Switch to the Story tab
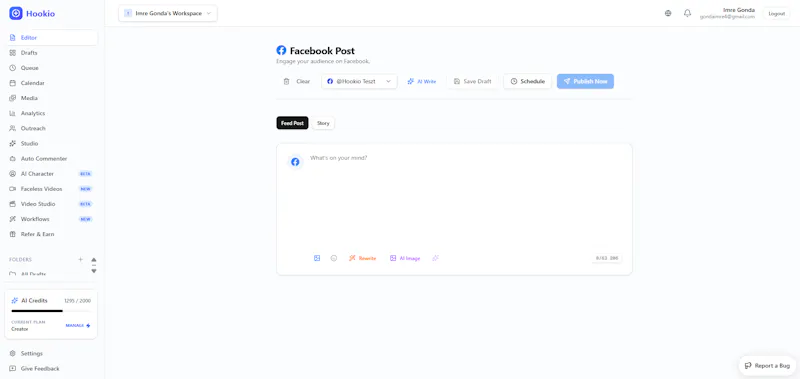The width and height of the screenshot is (800, 379). tap(323, 123)
